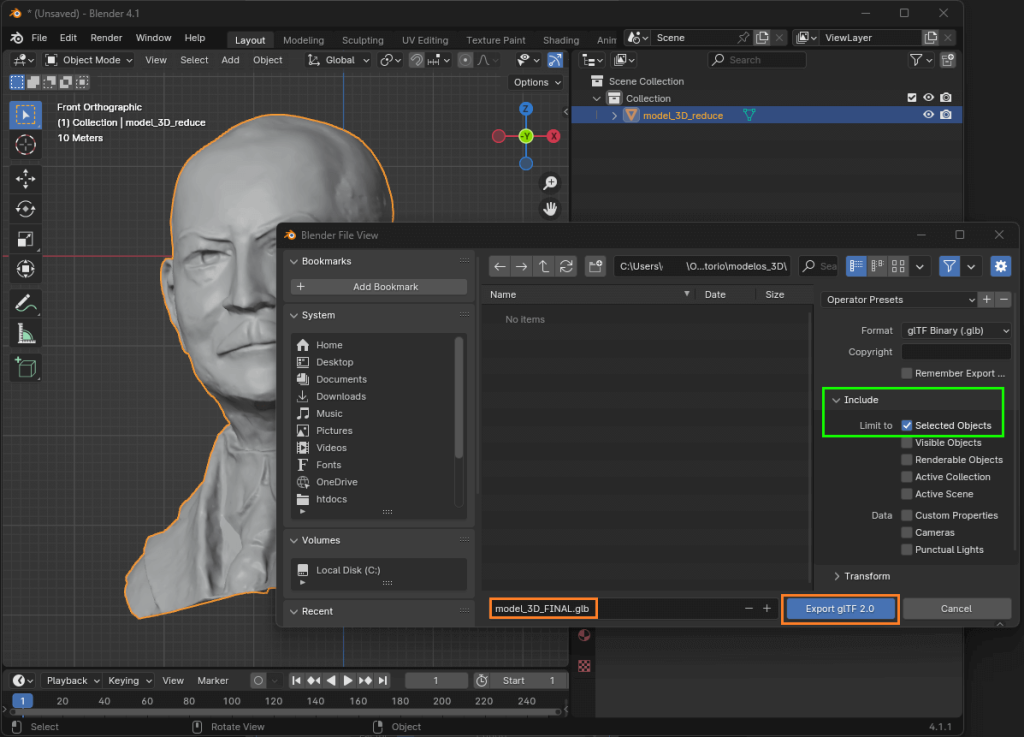Switch to Sculpting workspace tab
This screenshot has width=1024, height=737.
coord(362,40)
